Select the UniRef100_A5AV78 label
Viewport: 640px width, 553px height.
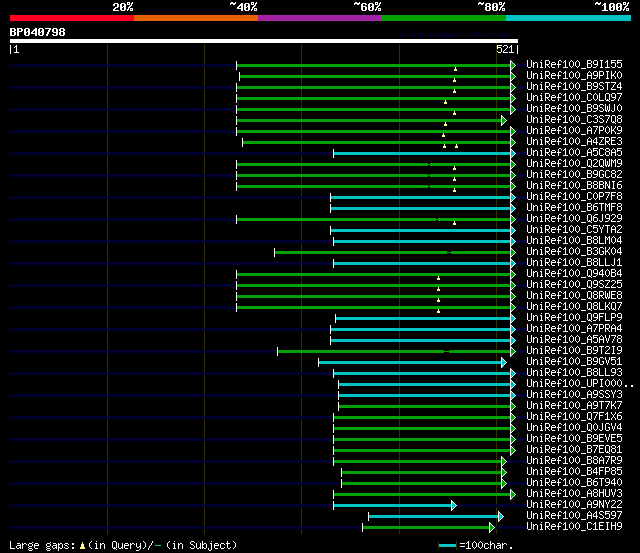(x=574, y=340)
